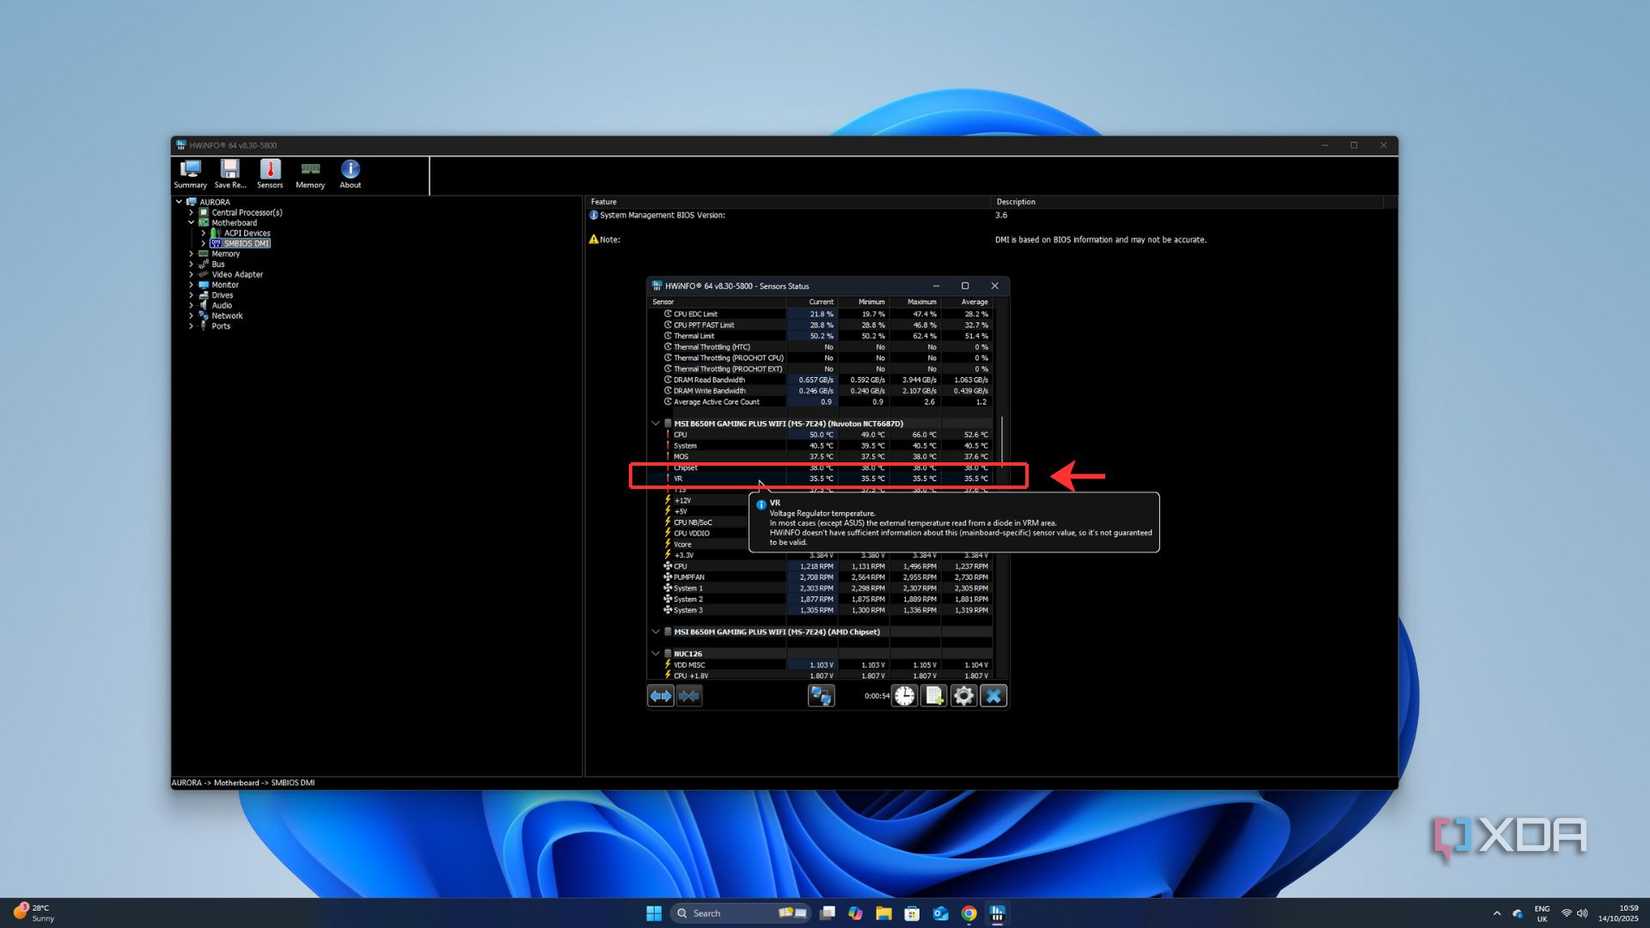Image resolution: width=1650 pixels, height=928 pixels.
Task: Click the Memory toolbar icon
Action: click(310, 173)
